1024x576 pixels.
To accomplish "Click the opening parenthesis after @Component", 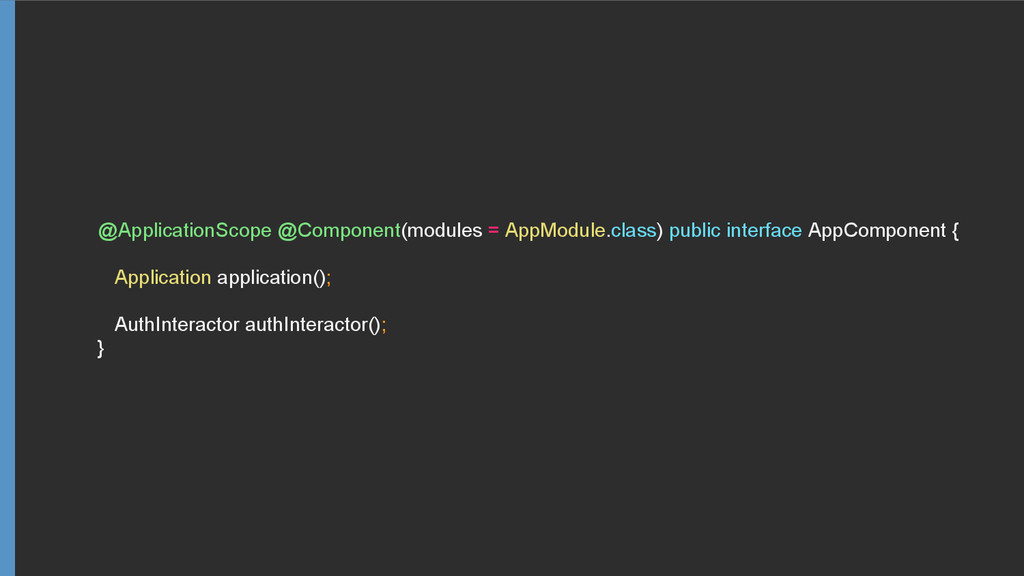I will [x=404, y=232].
